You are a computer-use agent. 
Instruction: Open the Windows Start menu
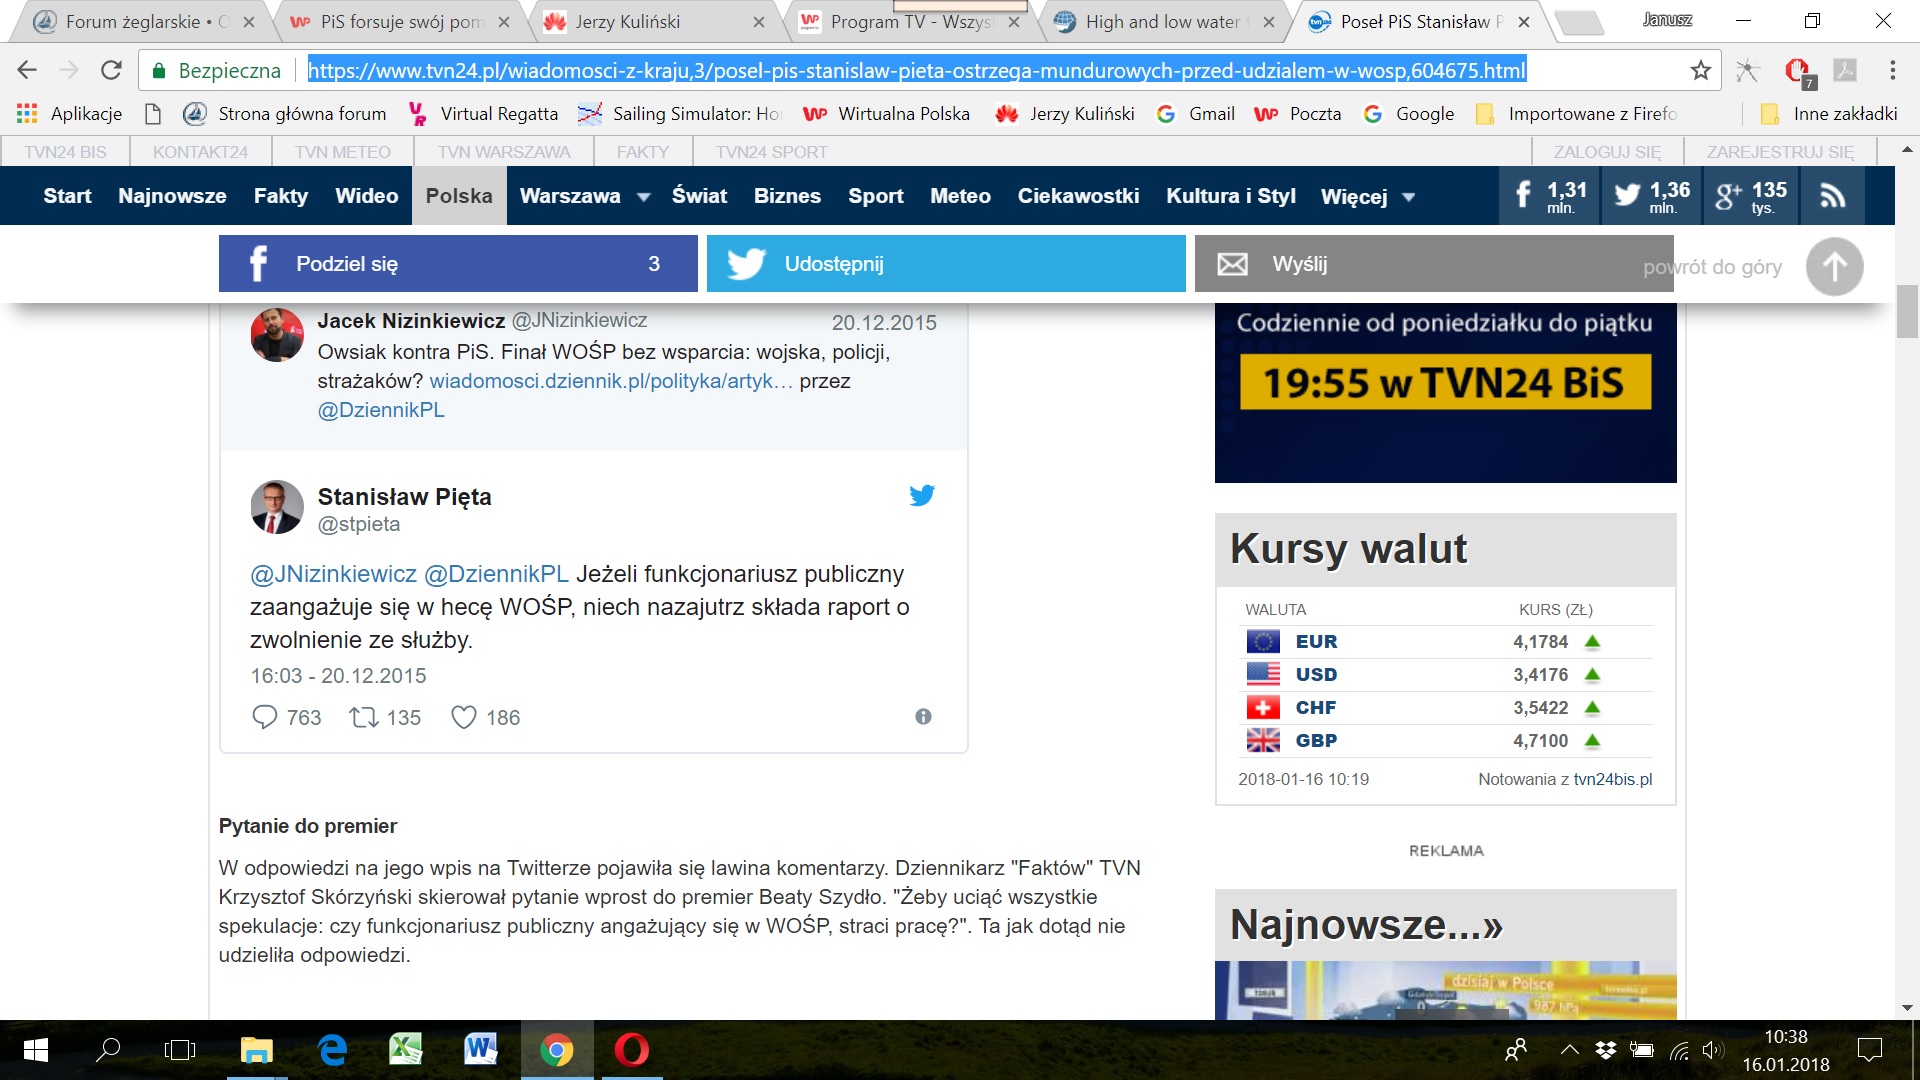click(x=35, y=1050)
